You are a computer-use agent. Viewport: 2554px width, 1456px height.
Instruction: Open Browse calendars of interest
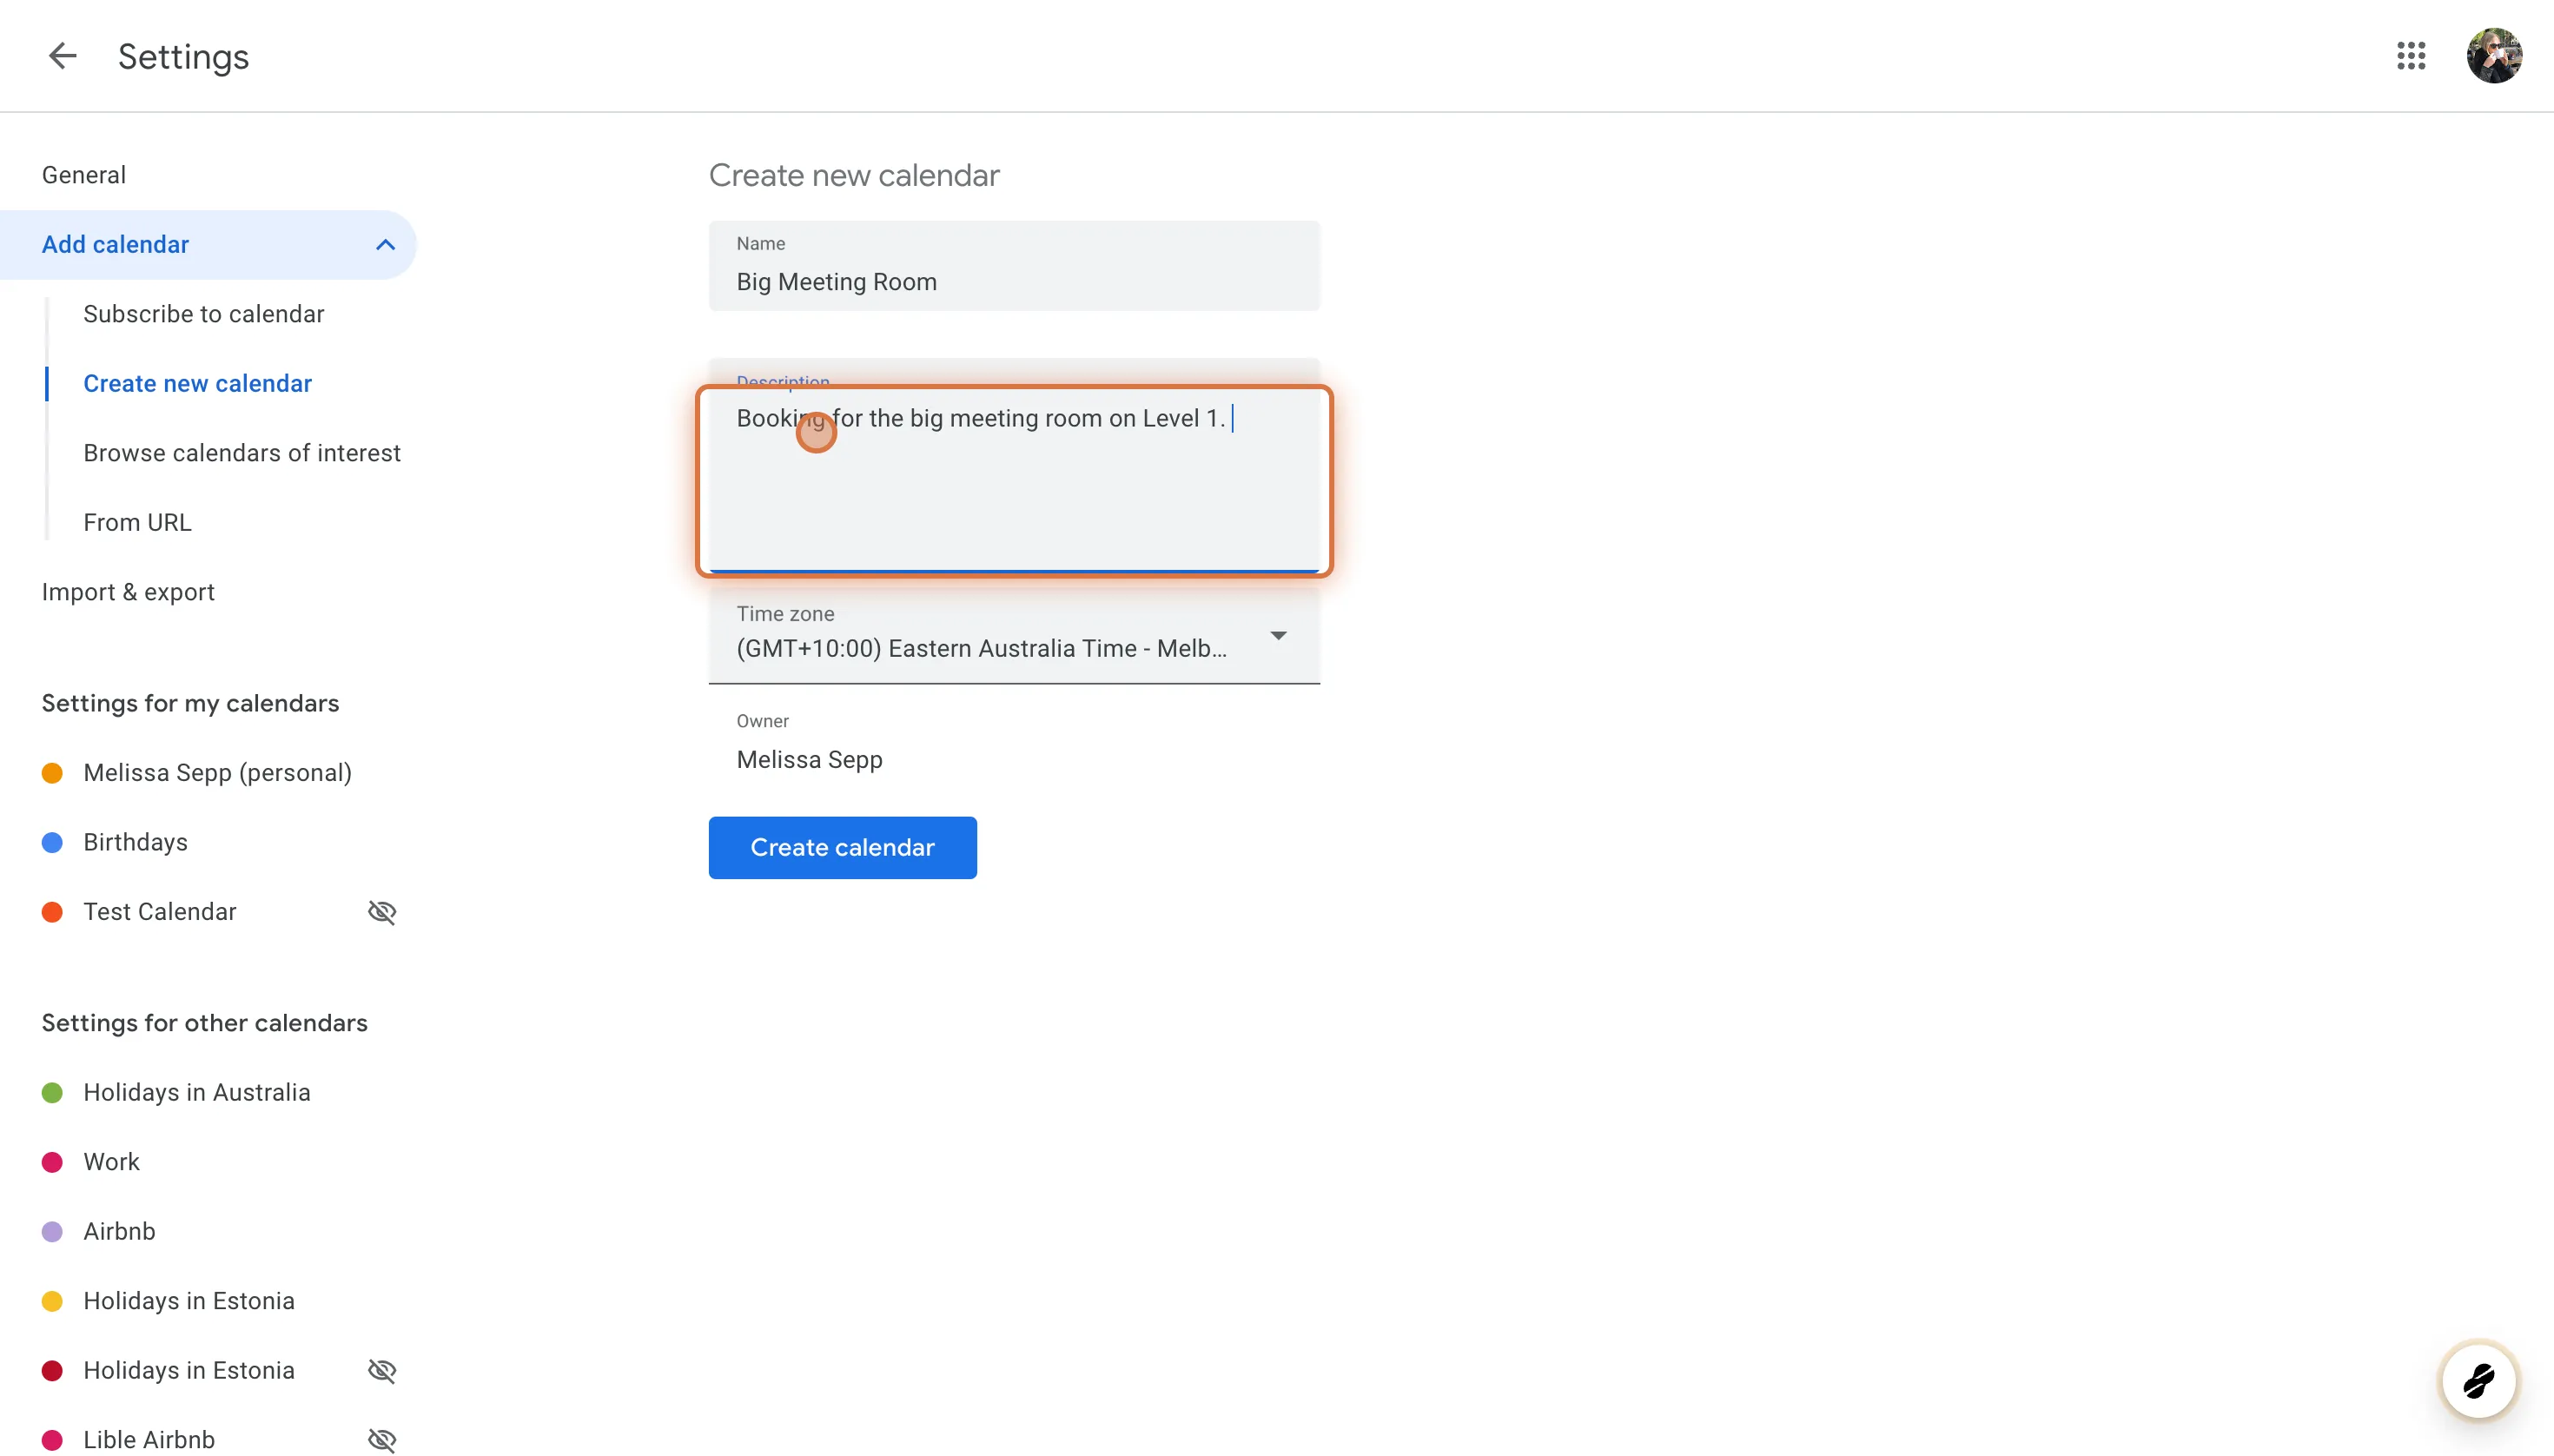pyautogui.click(x=242, y=453)
